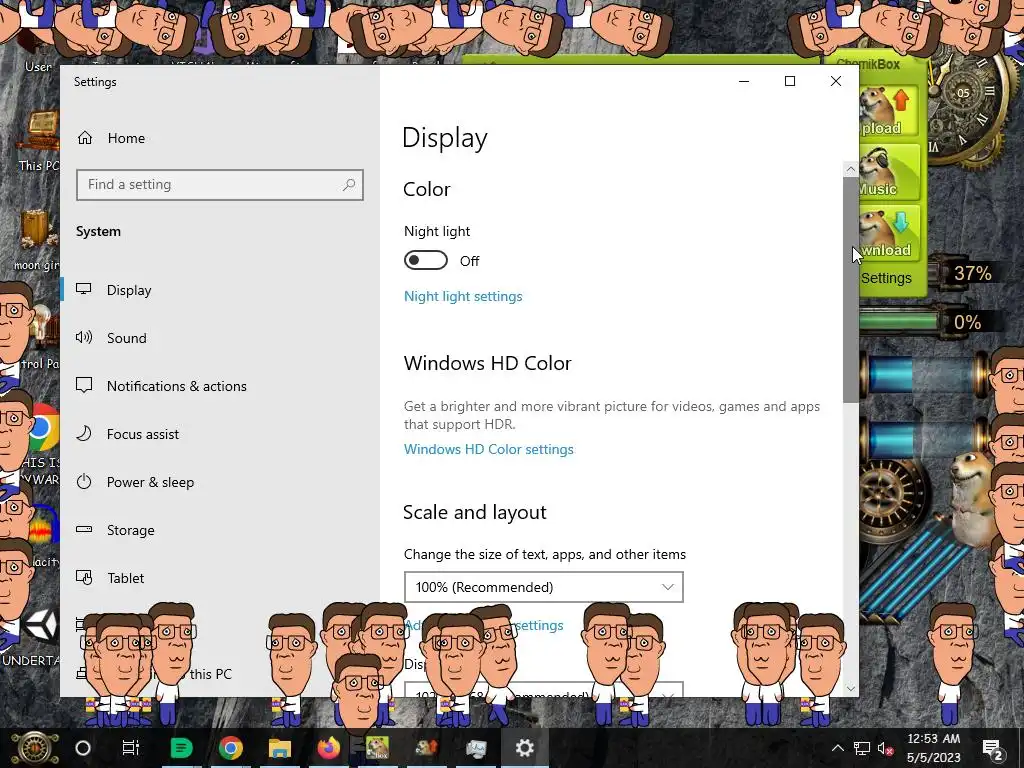This screenshot has width=1024, height=768.
Task: Maximize the Settings window
Action: point(790,81)
